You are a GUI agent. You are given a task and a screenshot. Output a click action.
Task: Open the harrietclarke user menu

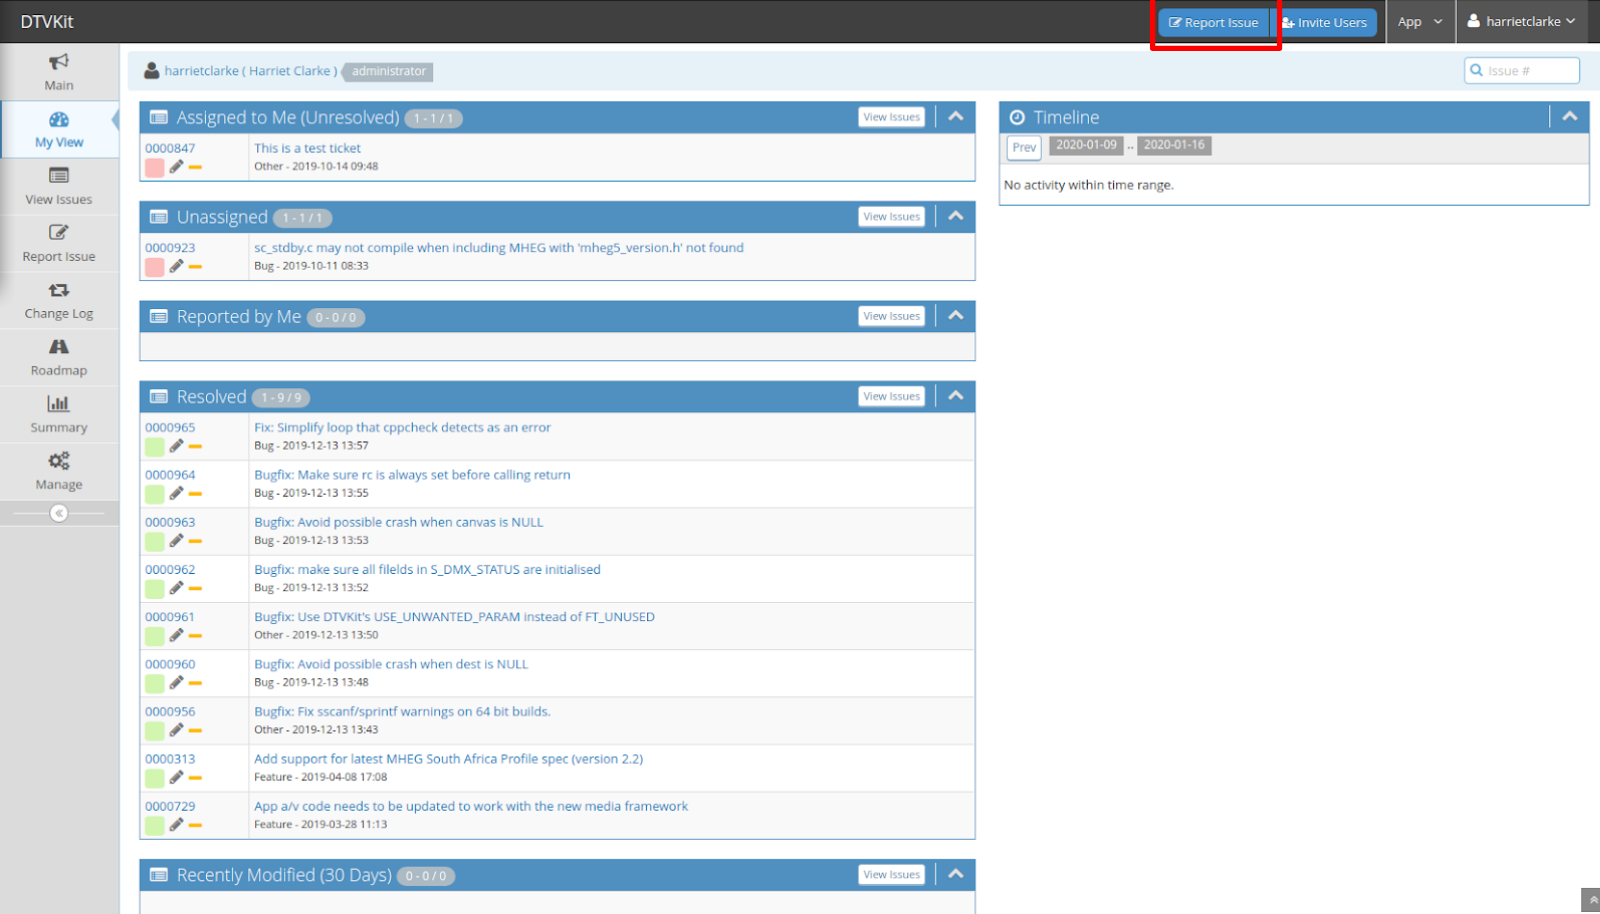click(1521, 22)
